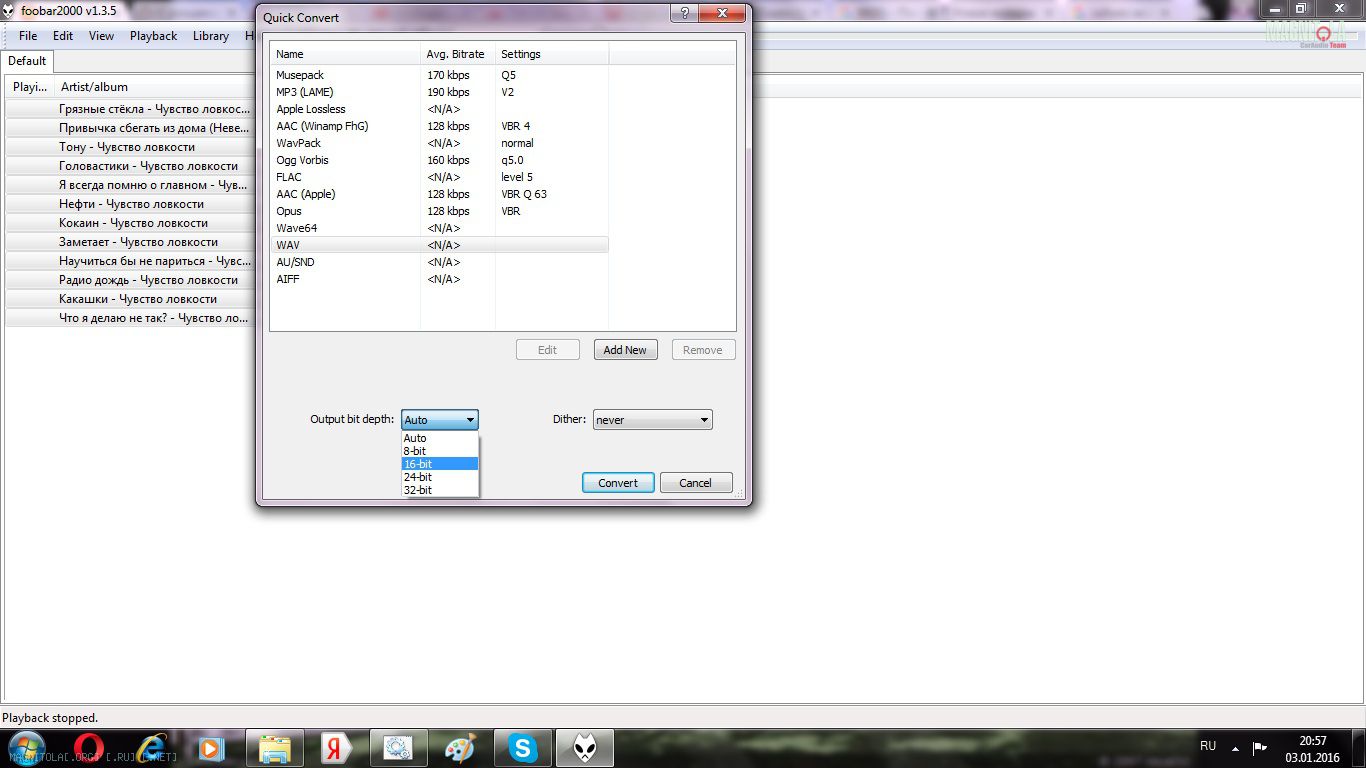Open Internet Explorer from the taskbar
This screenshot has height=768, width=1366.
click(x=152, y=748)
